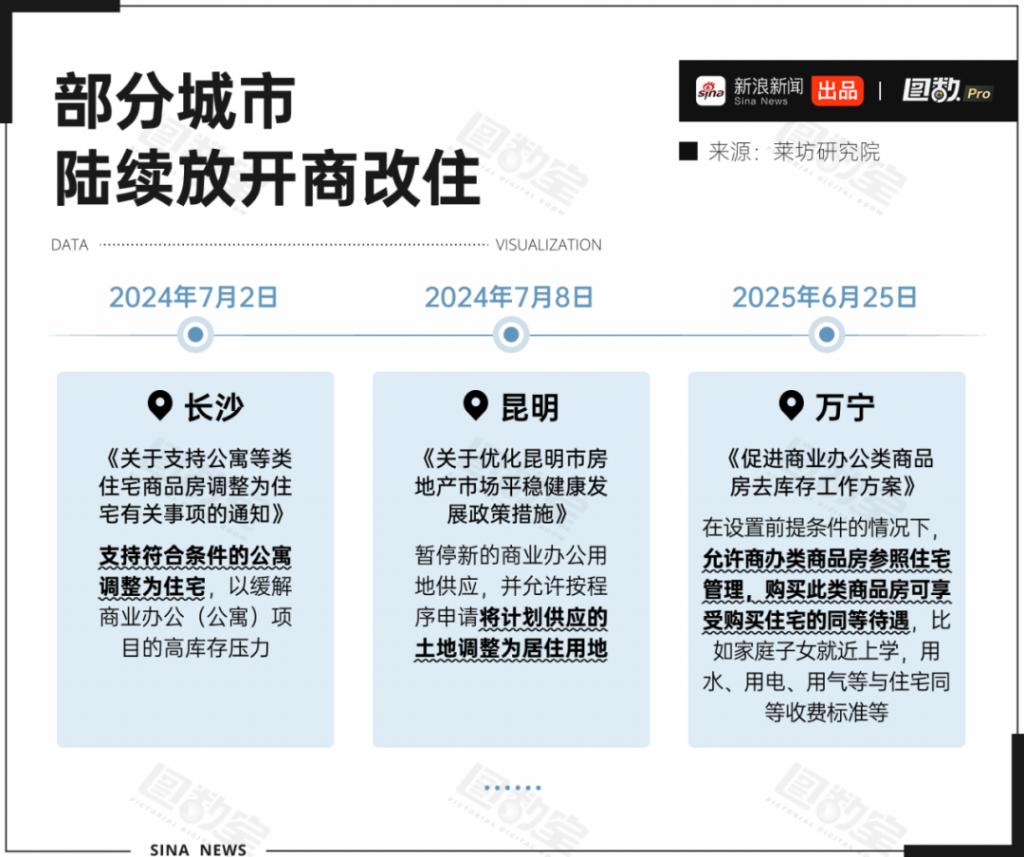Click the text 在设置前提条件的情况下
This screenshot has width=1024, height=857.
pos(816,527)
